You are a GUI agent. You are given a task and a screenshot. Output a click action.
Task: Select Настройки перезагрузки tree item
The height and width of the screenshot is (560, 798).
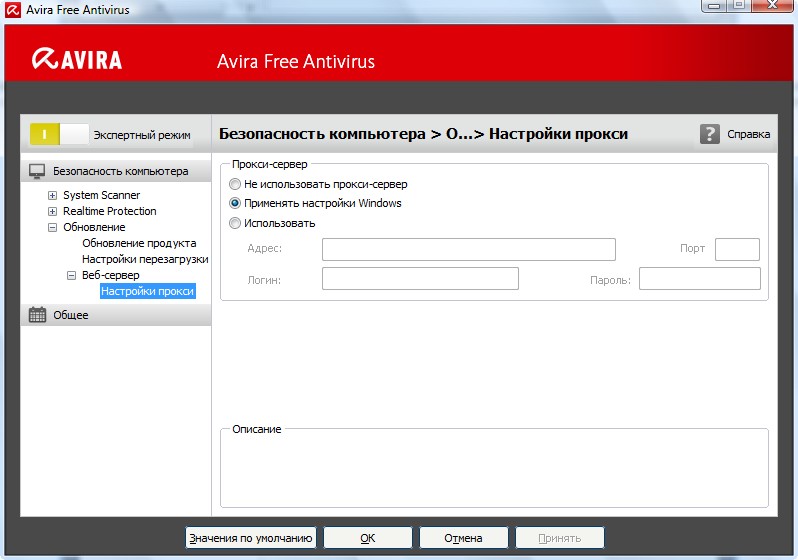tap(145, 259)
